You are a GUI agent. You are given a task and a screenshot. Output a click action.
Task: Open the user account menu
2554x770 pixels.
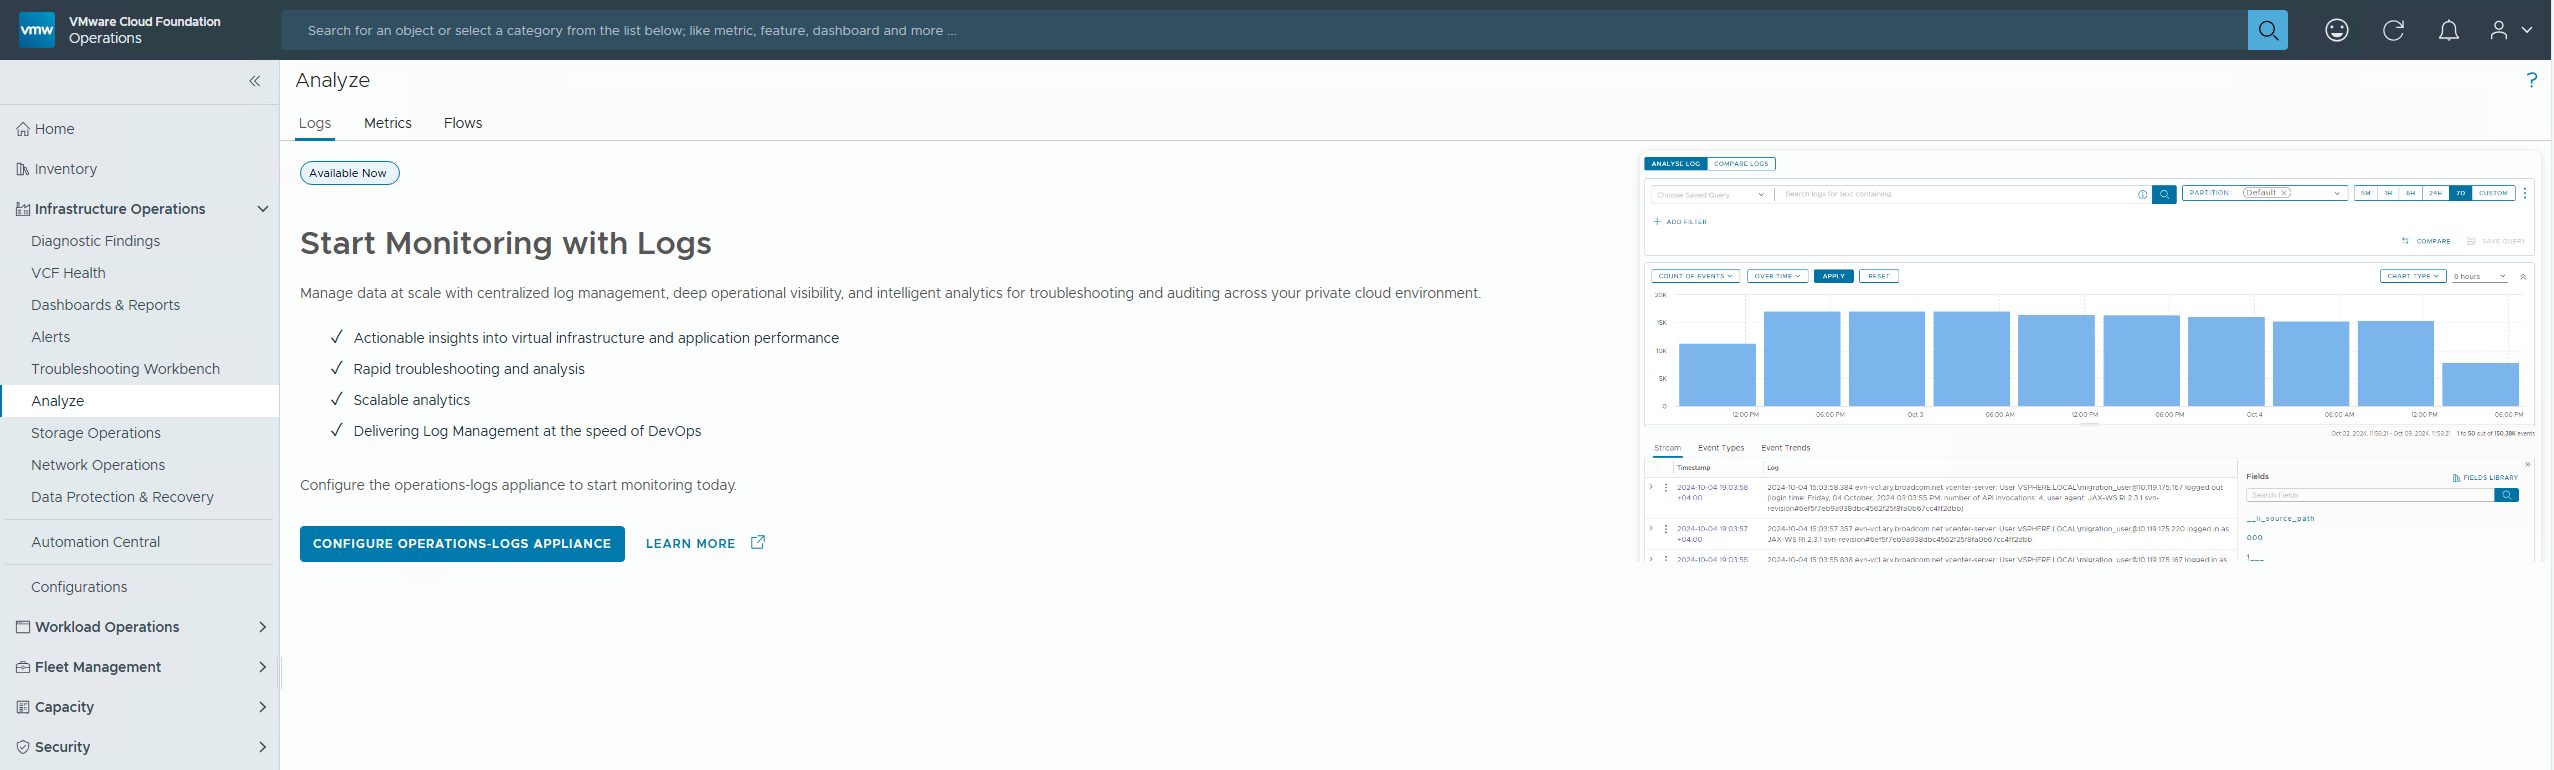[2510, 31]
